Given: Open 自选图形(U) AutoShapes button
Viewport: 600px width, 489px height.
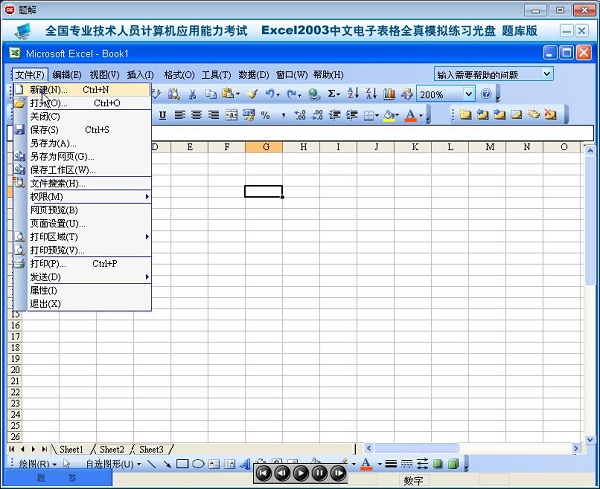Looking at the screenshot, I should (x=112, y=464).
